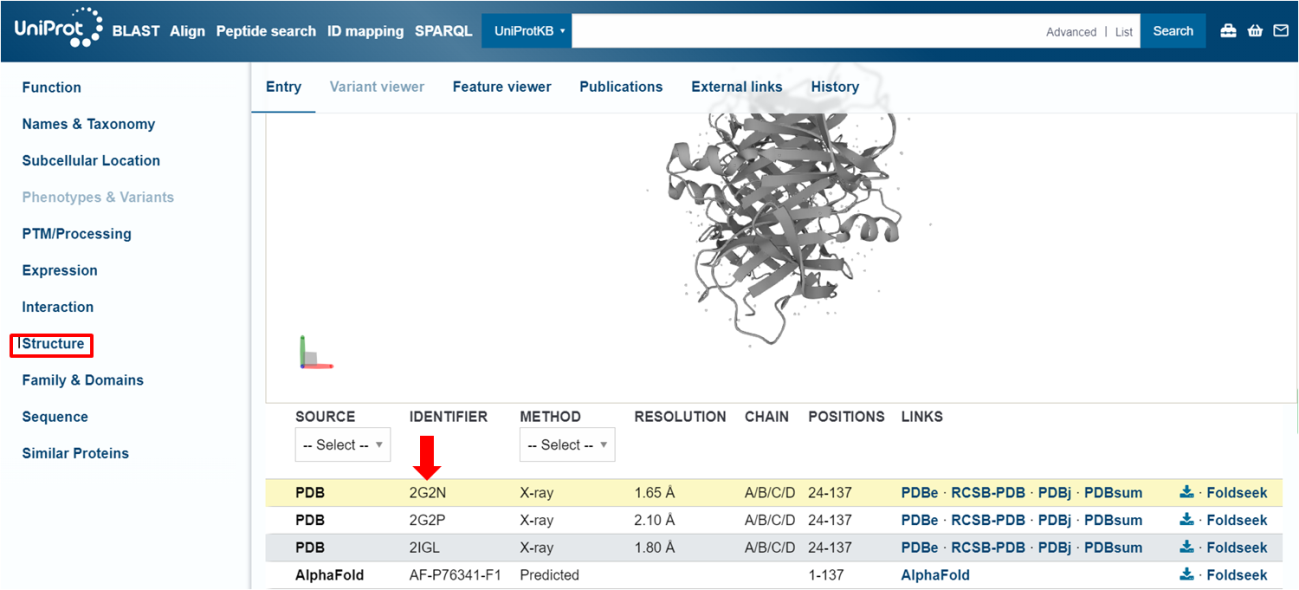
Task: Download structure 2IGL via download icon
Action: [1187, 548]
